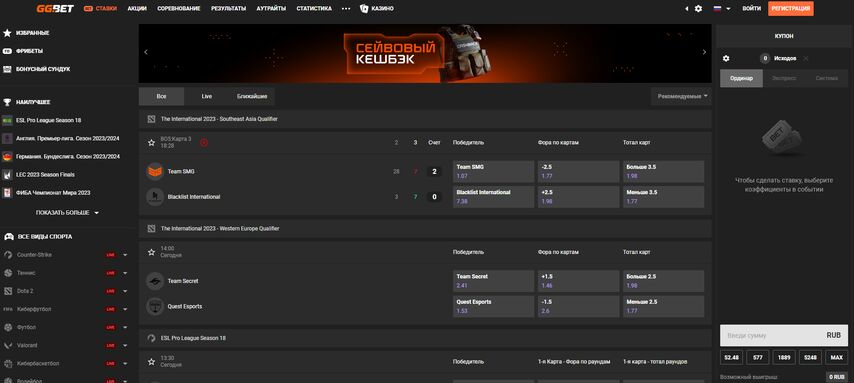Open the language flag dropdown
Viewport: 854px width, 383px height.
[x=722, y=9]
